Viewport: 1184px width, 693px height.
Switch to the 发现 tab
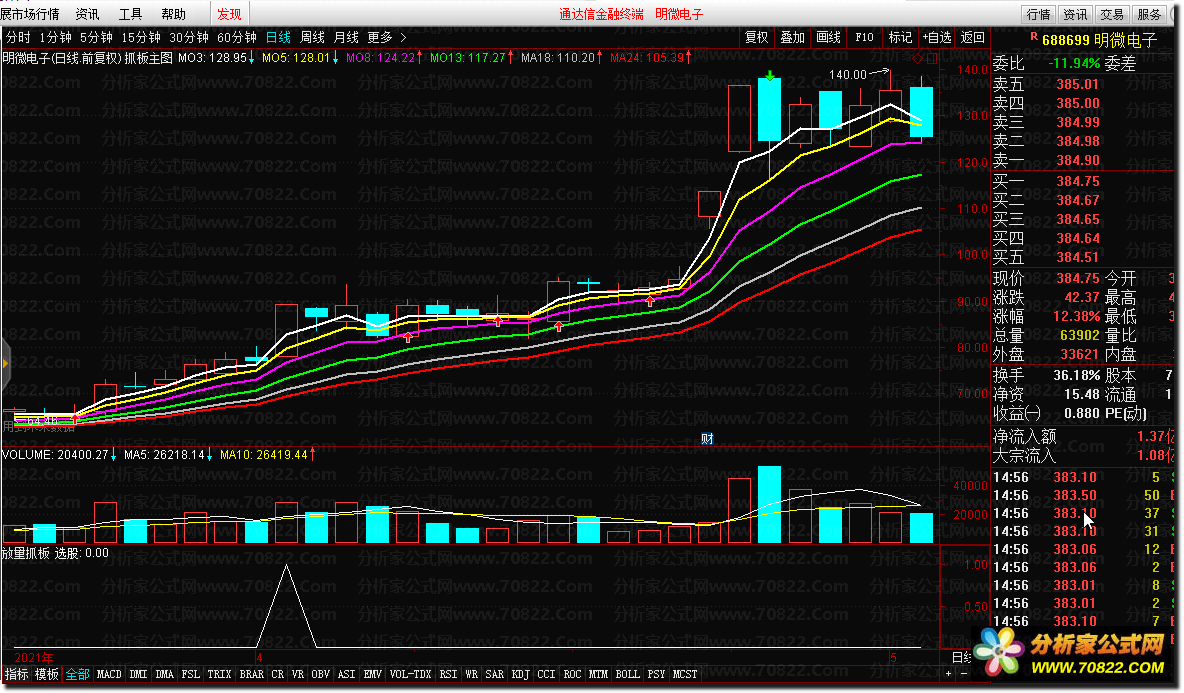[x=229, y=14]
